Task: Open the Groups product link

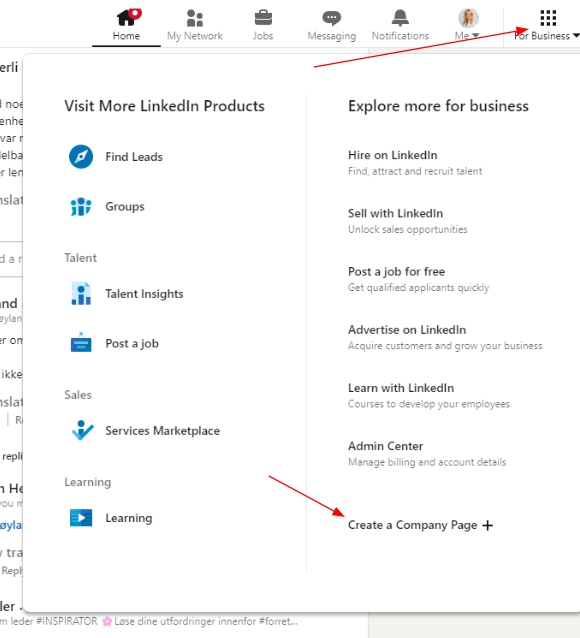Action: click(x=125, y=207)
